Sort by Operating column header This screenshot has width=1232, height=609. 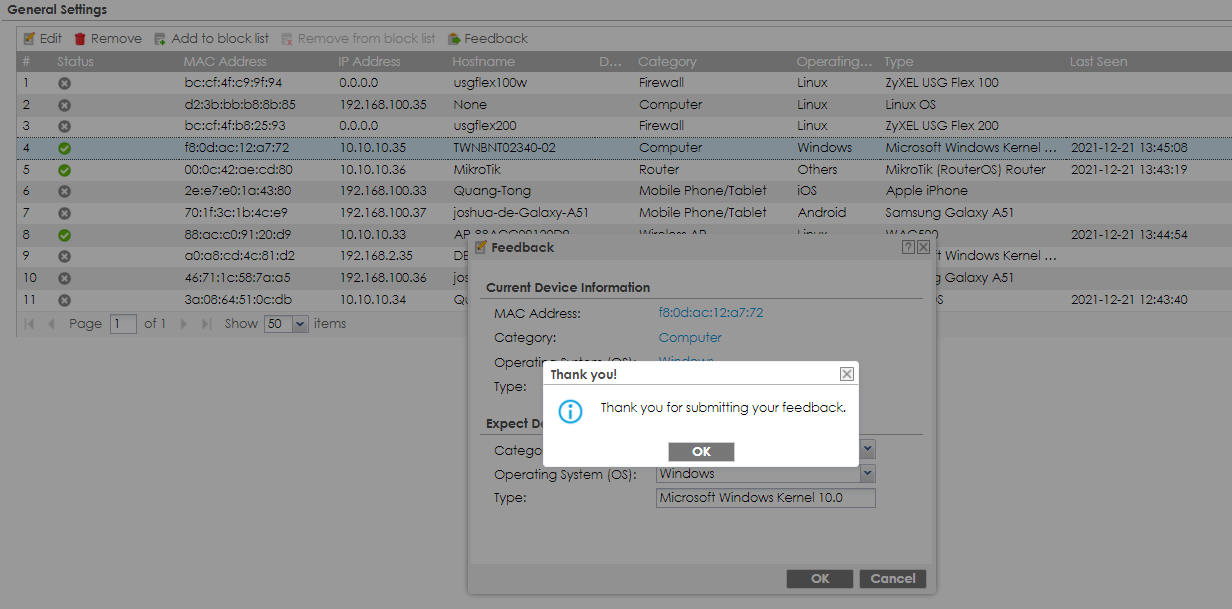tap(834, 62)
